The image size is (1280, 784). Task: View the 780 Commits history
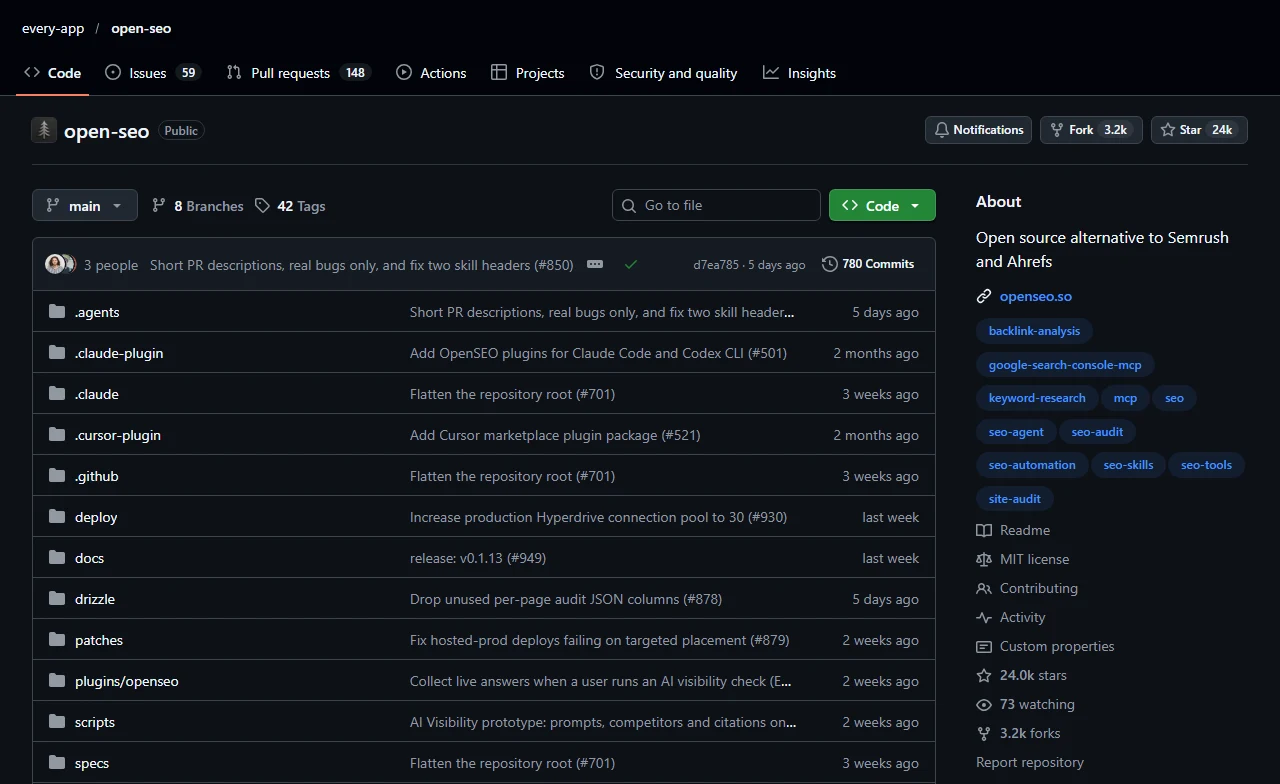(x=868, y=264)
